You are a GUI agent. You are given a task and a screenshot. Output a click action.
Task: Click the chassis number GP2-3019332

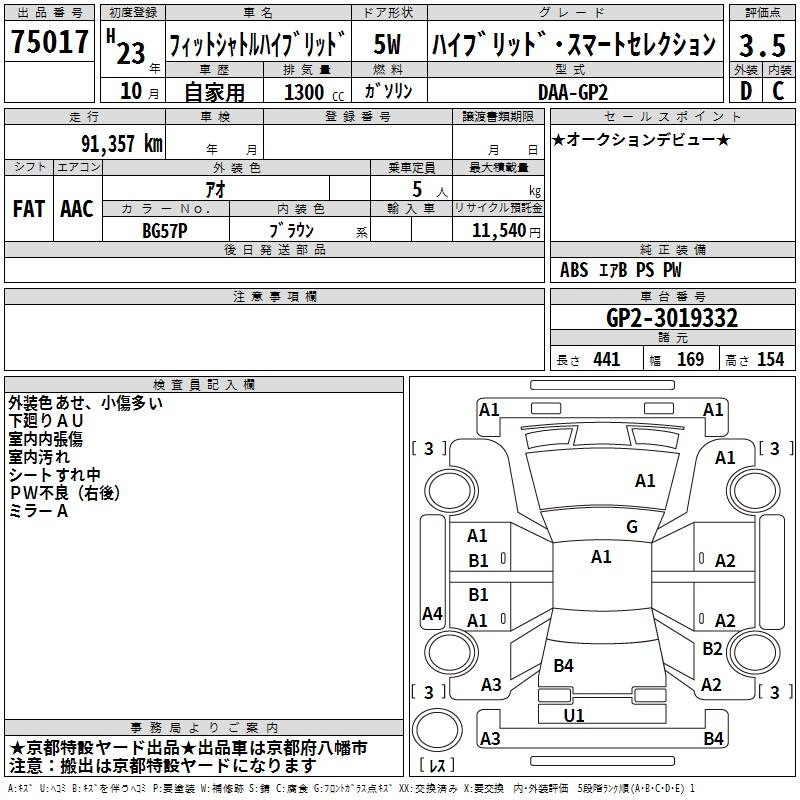(x=671, y=318)
